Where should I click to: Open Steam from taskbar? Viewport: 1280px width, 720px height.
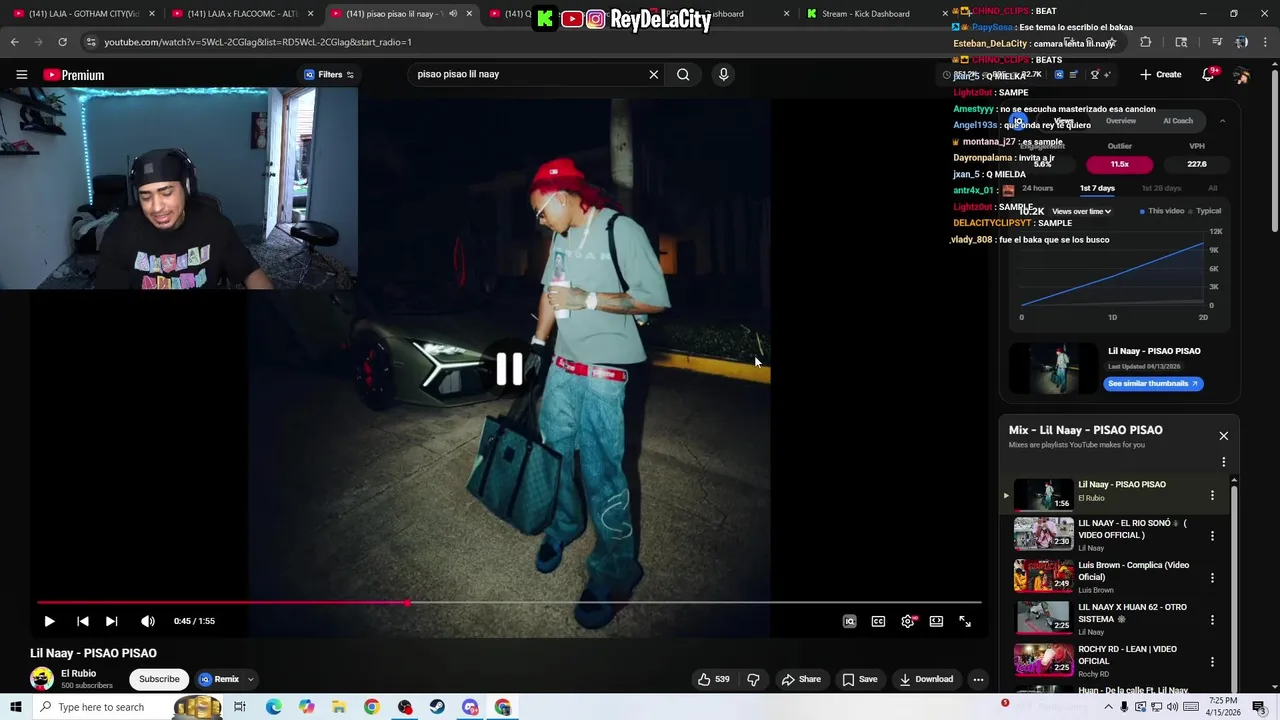[437, 707]
